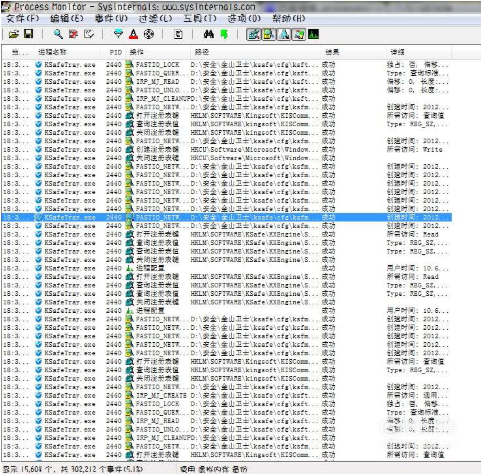Click the PID column header

[x=113, y=52]
